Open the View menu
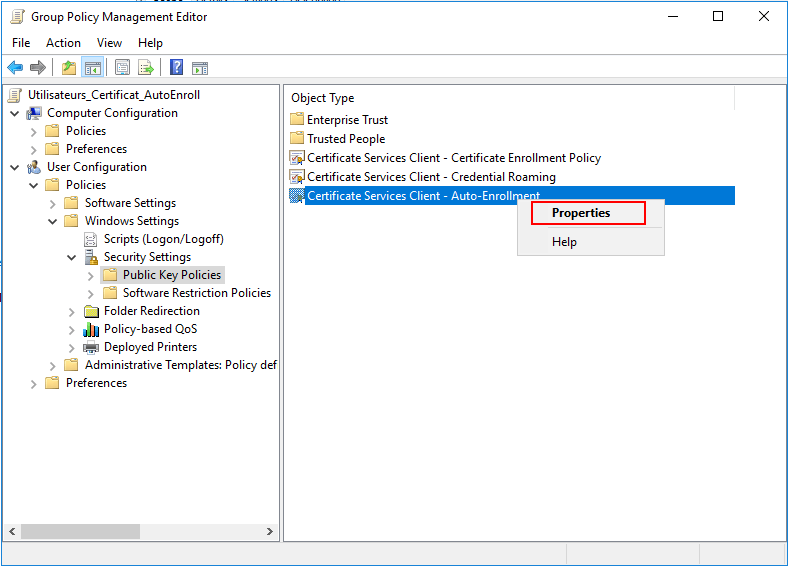The height and width of the screenshot is (566, 788). coord(109,43)
